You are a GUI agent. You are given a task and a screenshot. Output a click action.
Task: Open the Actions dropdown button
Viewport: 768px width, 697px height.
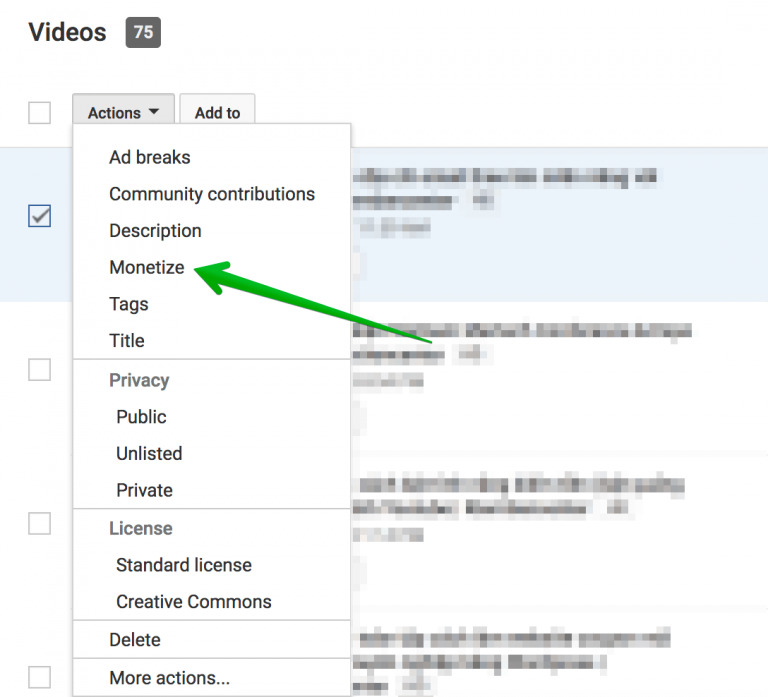coord(123,113)
